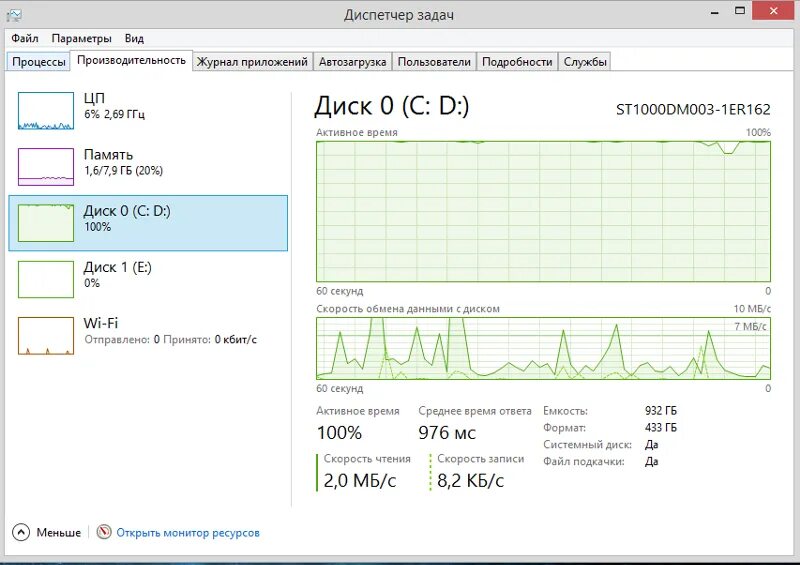The height and width of the screenshot is (565, 800).
Task: Click the Wi-Fi label in sidebar
Action: pos(101,323)
